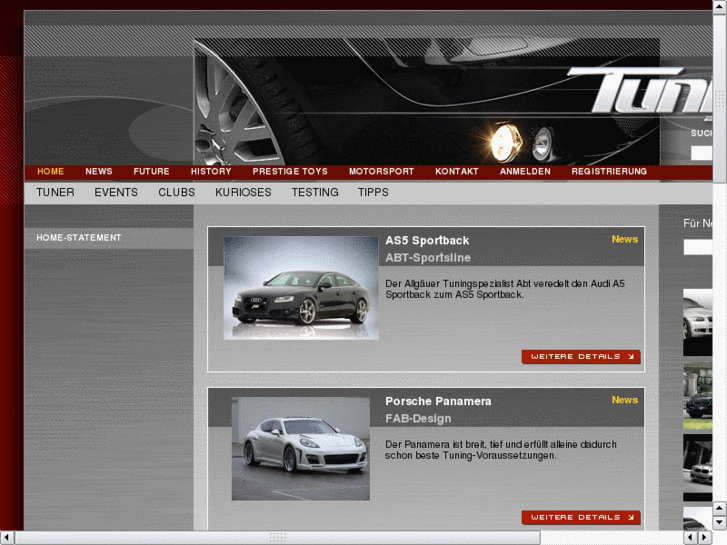
Task: Click the vertical scrollbar down arrow
Action: [720, 523]
